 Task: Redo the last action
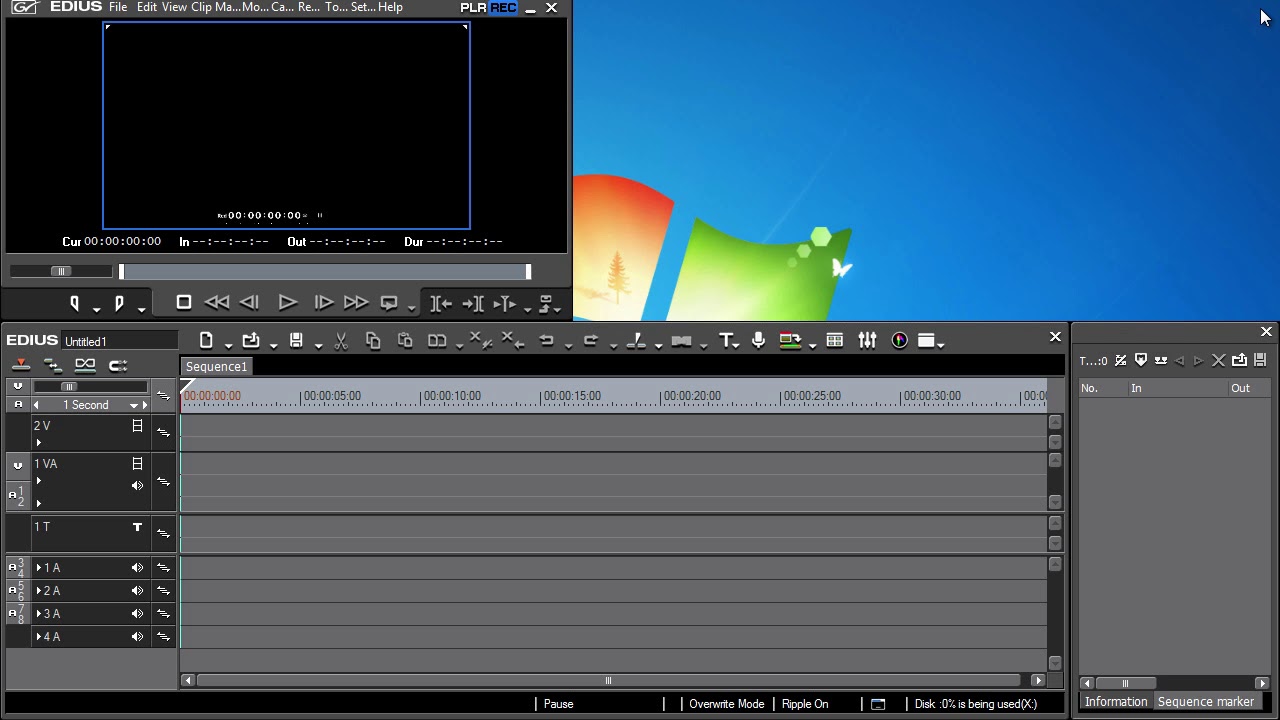590,341
